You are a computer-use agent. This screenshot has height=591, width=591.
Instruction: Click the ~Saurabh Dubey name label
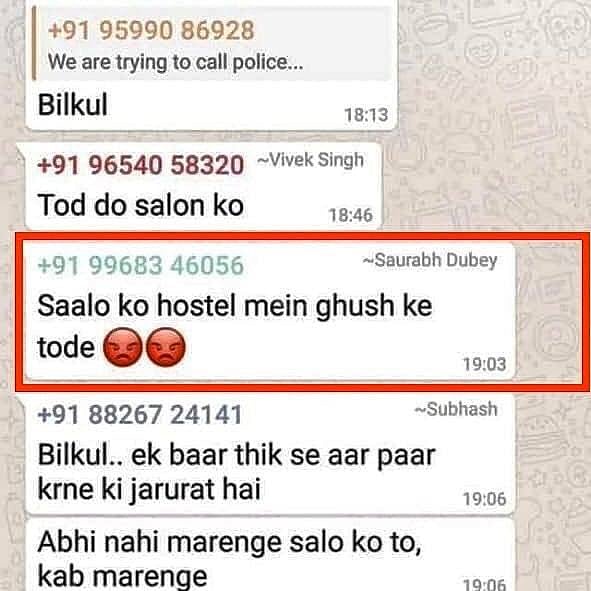coord(430,260)
